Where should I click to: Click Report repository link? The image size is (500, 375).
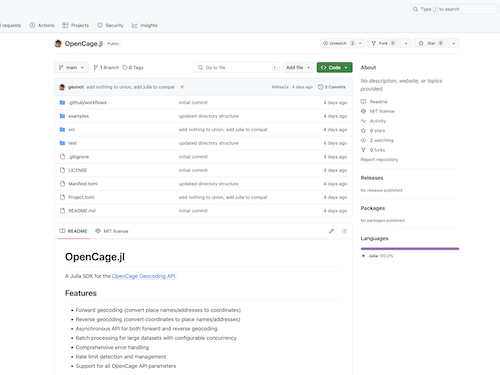[379, 160]
